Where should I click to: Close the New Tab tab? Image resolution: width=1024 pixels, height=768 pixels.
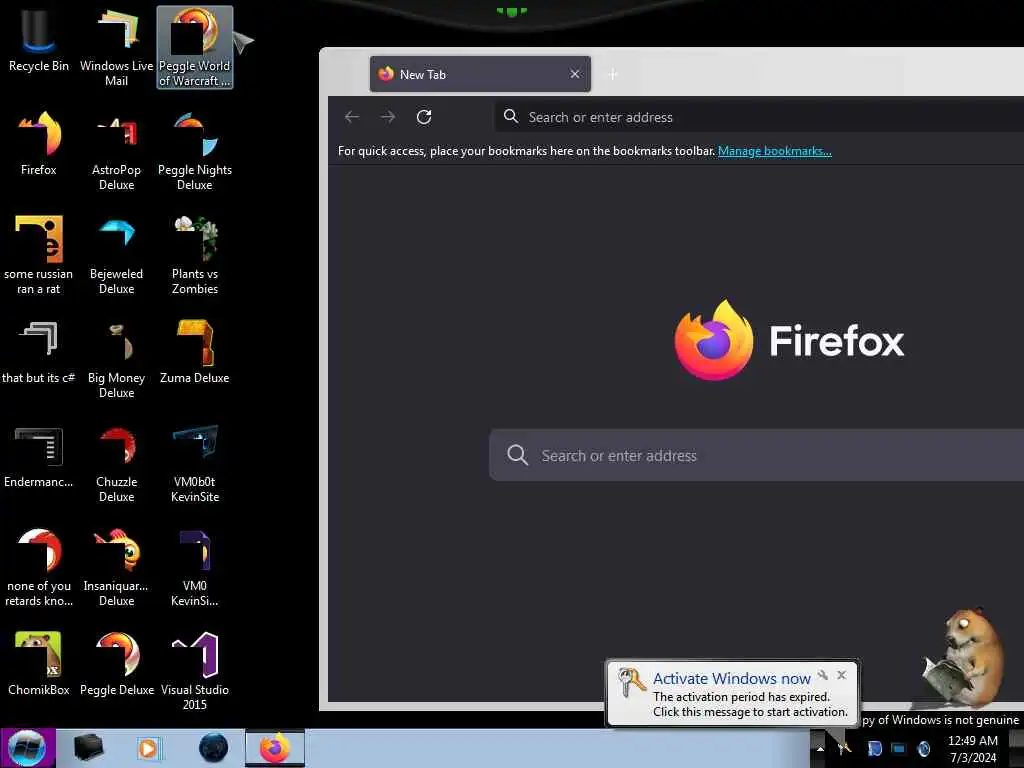(575, 74)
